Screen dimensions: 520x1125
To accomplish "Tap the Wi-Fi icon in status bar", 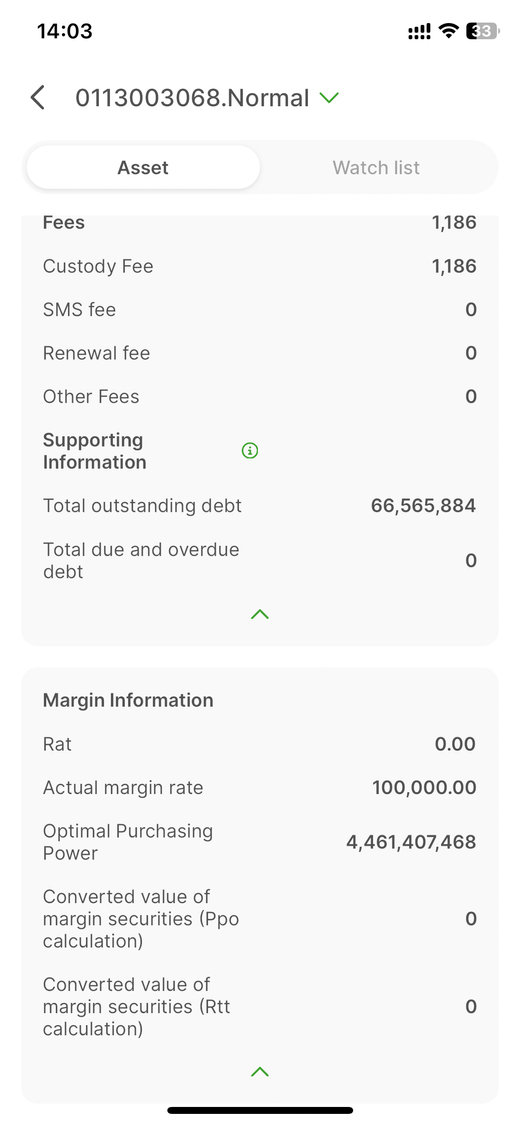I will click(449, 31).
